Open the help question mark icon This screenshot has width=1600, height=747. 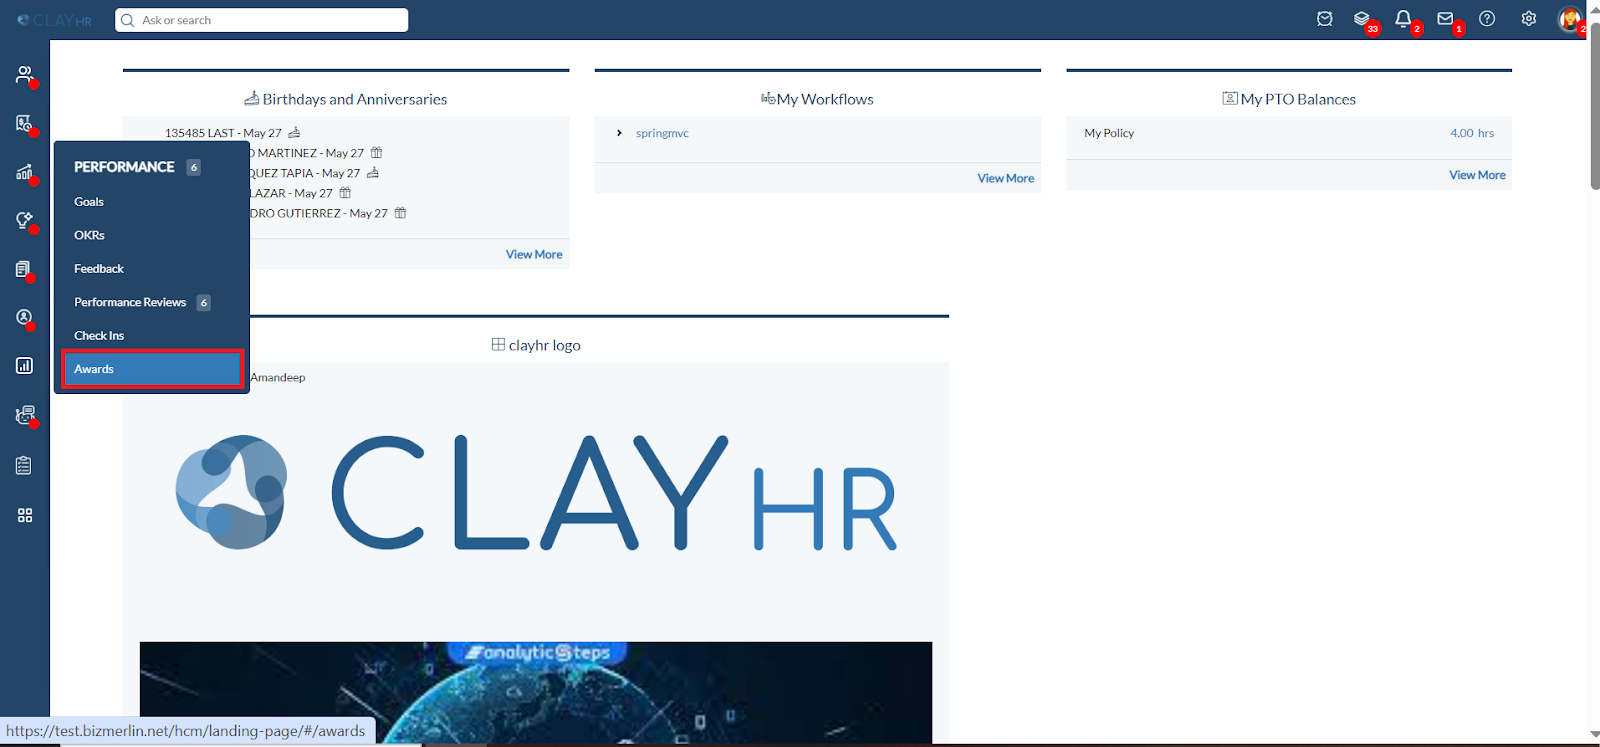click(1487, 19)
